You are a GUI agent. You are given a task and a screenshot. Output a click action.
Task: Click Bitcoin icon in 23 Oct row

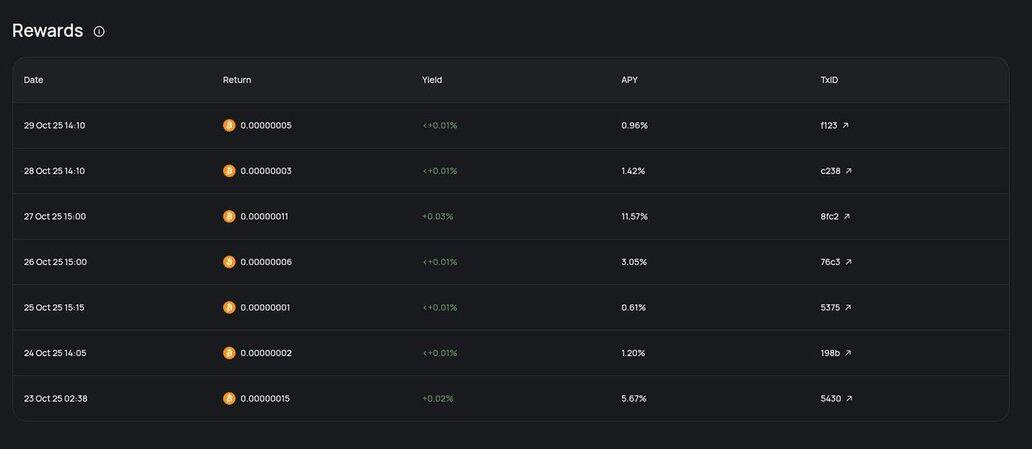(x=229, y=398)
